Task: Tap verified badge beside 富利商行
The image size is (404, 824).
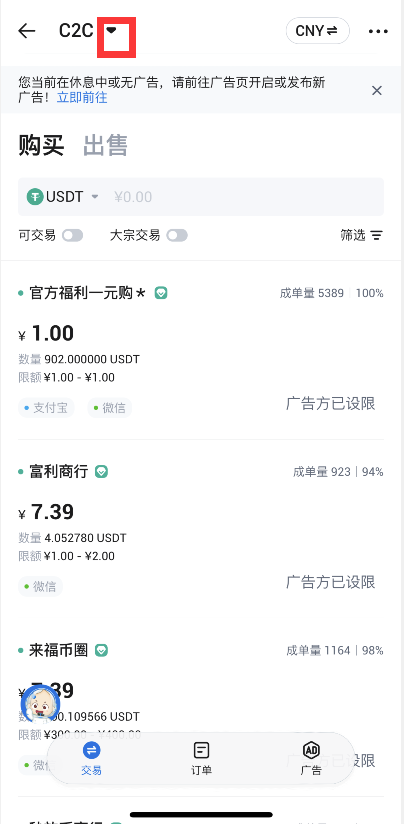Action: pos(101,471)
